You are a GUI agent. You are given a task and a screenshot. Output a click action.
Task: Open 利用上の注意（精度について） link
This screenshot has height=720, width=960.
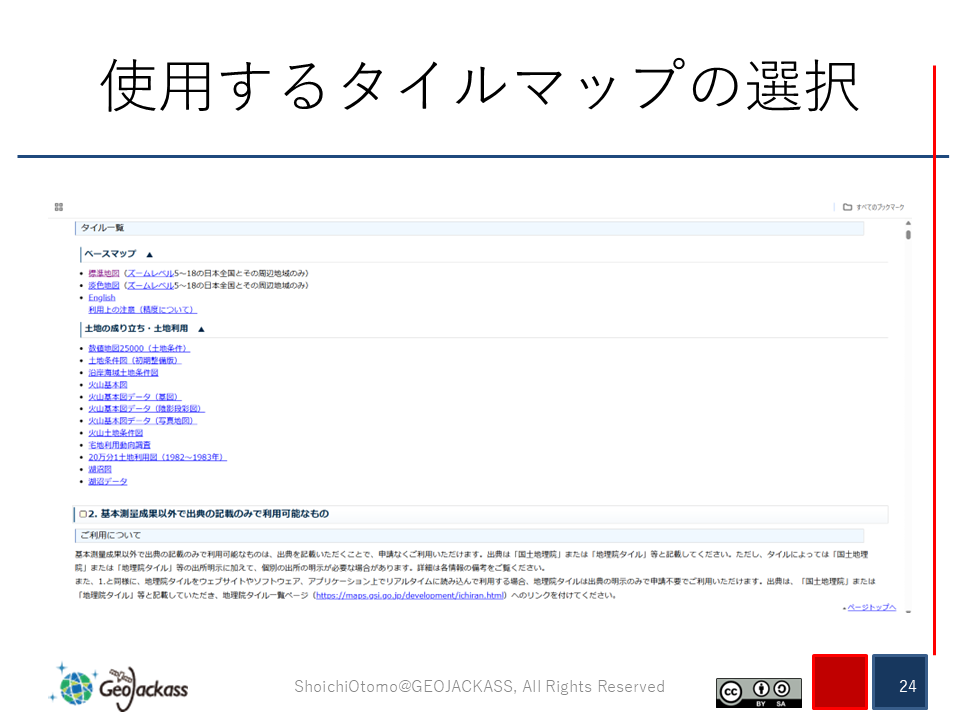(142, 310)
